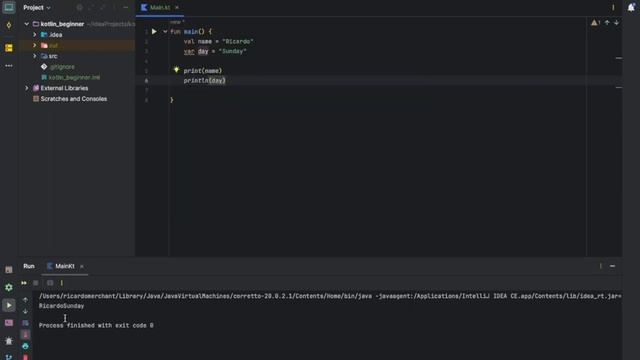Run main function from gutter arrow
This screenshot has height=360, width=640.
pos(154,31)
